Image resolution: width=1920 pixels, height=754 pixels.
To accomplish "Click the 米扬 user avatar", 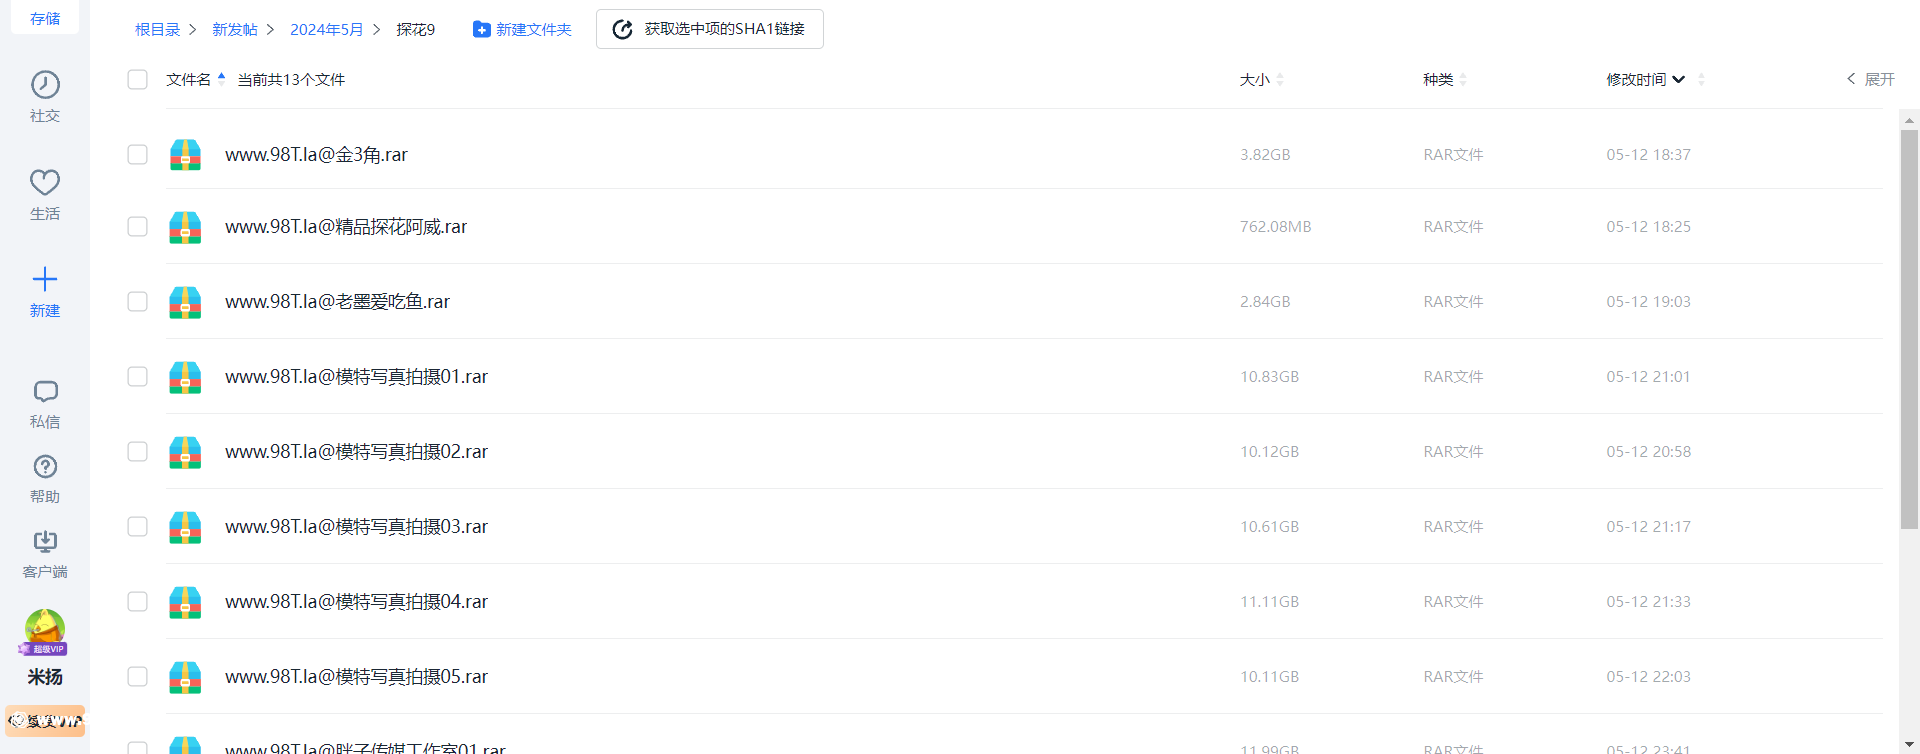I will [45, 630].
